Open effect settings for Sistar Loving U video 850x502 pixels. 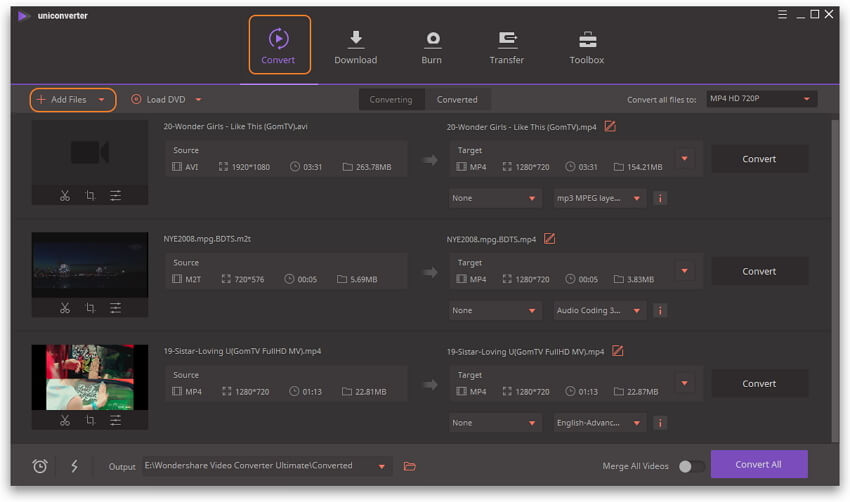point(115,421)
